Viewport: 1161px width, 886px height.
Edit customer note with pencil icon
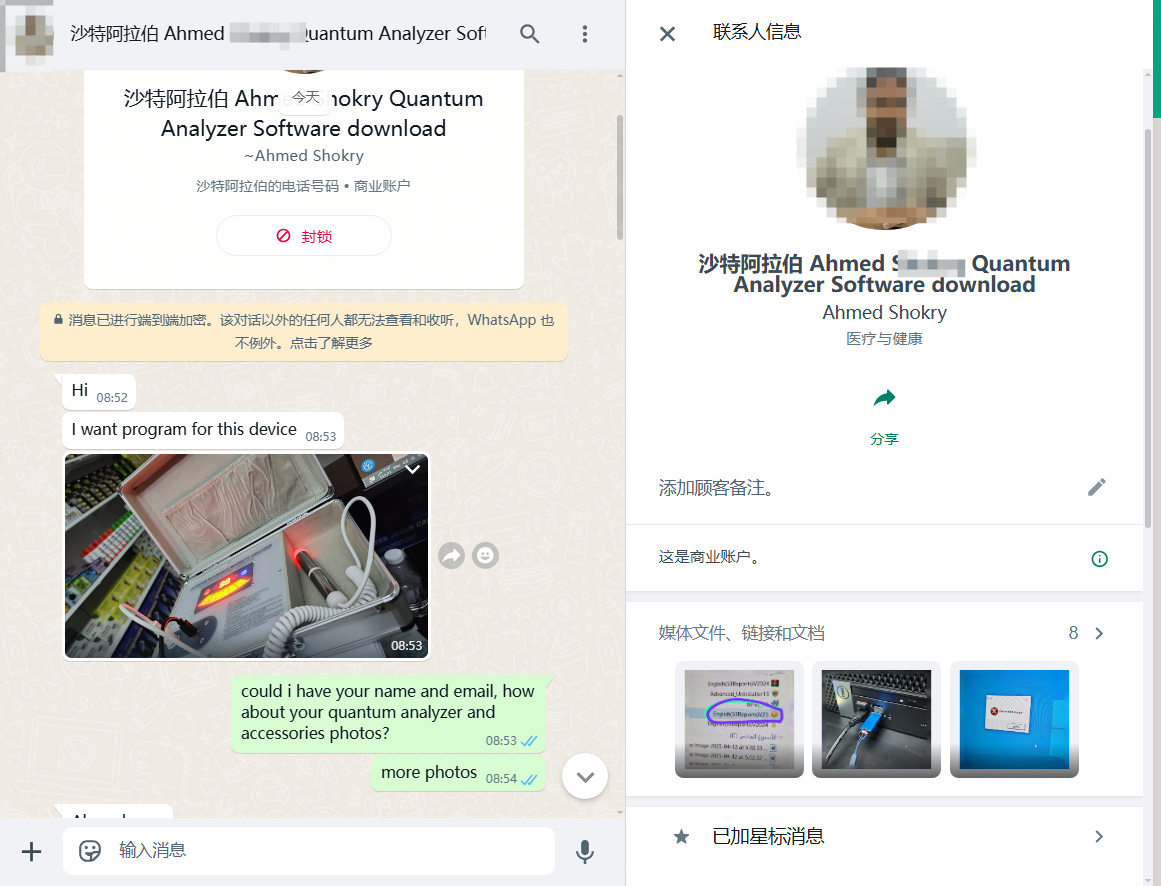coord(1097,487)
